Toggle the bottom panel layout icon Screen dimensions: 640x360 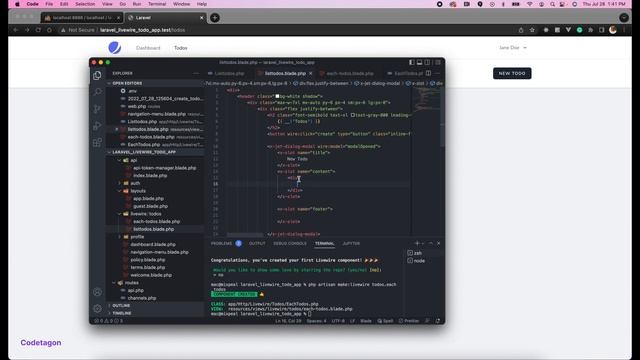[x=420, y=62]
